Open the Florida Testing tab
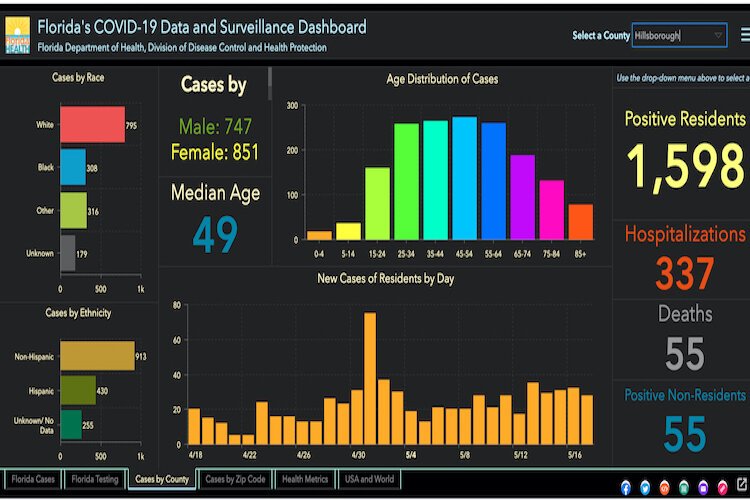The image size is (750, 500). tap(95, 479)
